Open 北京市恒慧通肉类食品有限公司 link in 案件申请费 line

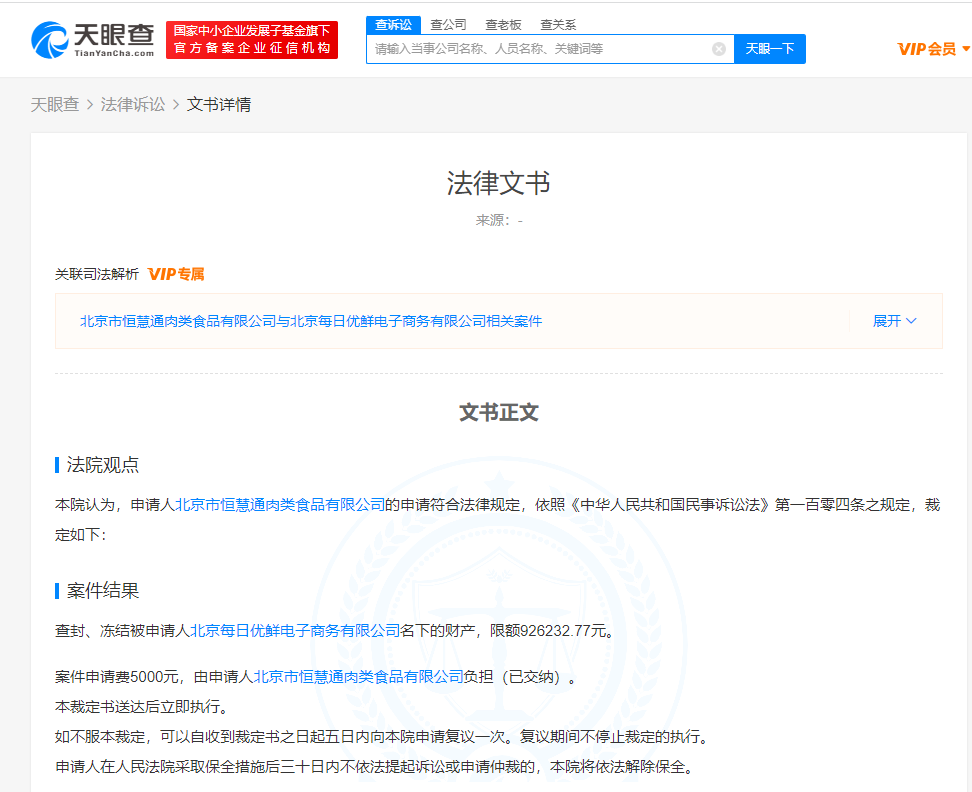pos(358,677)
